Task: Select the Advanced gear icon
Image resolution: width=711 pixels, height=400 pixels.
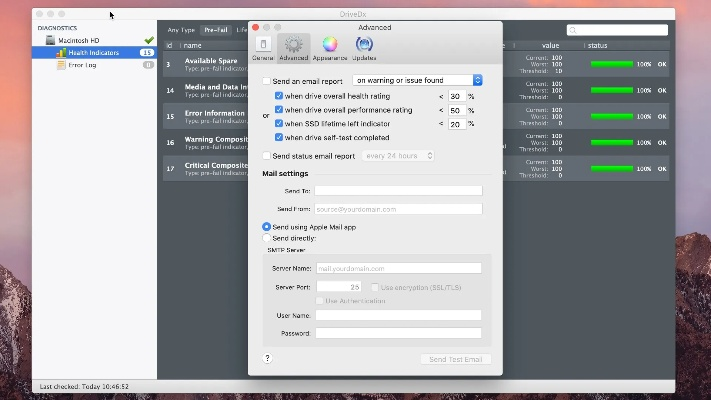Action: tap(294, 45)
